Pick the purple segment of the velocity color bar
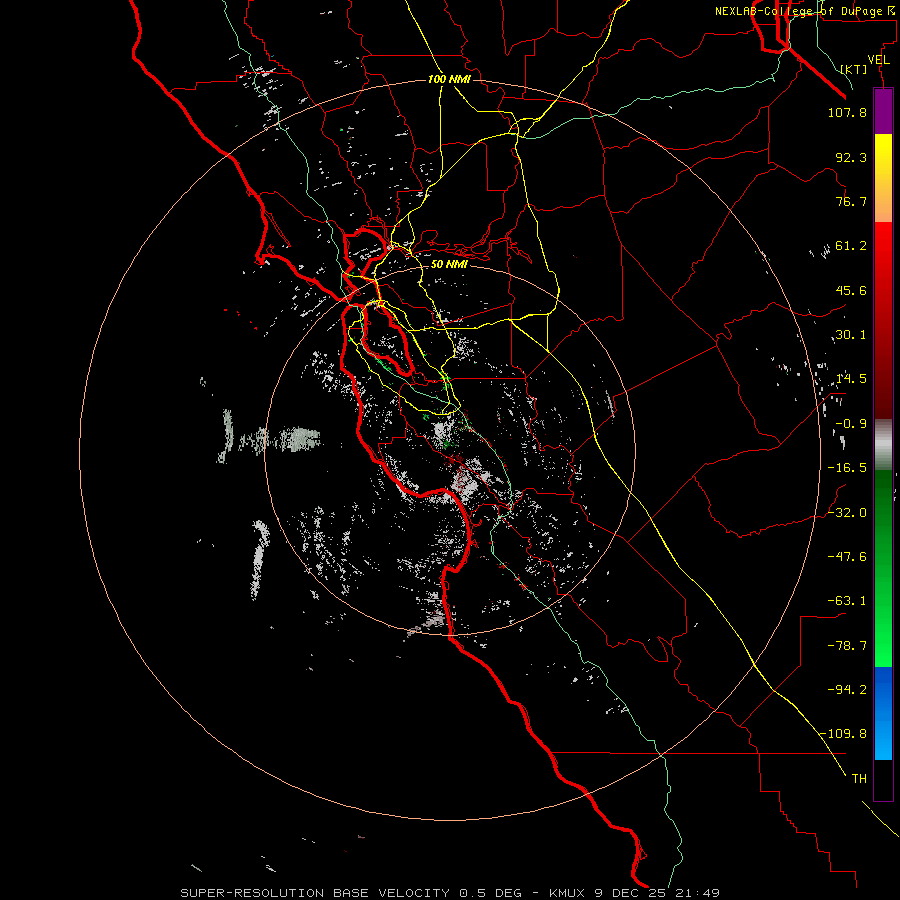The image size is (900, 900). tap(883, 111)
